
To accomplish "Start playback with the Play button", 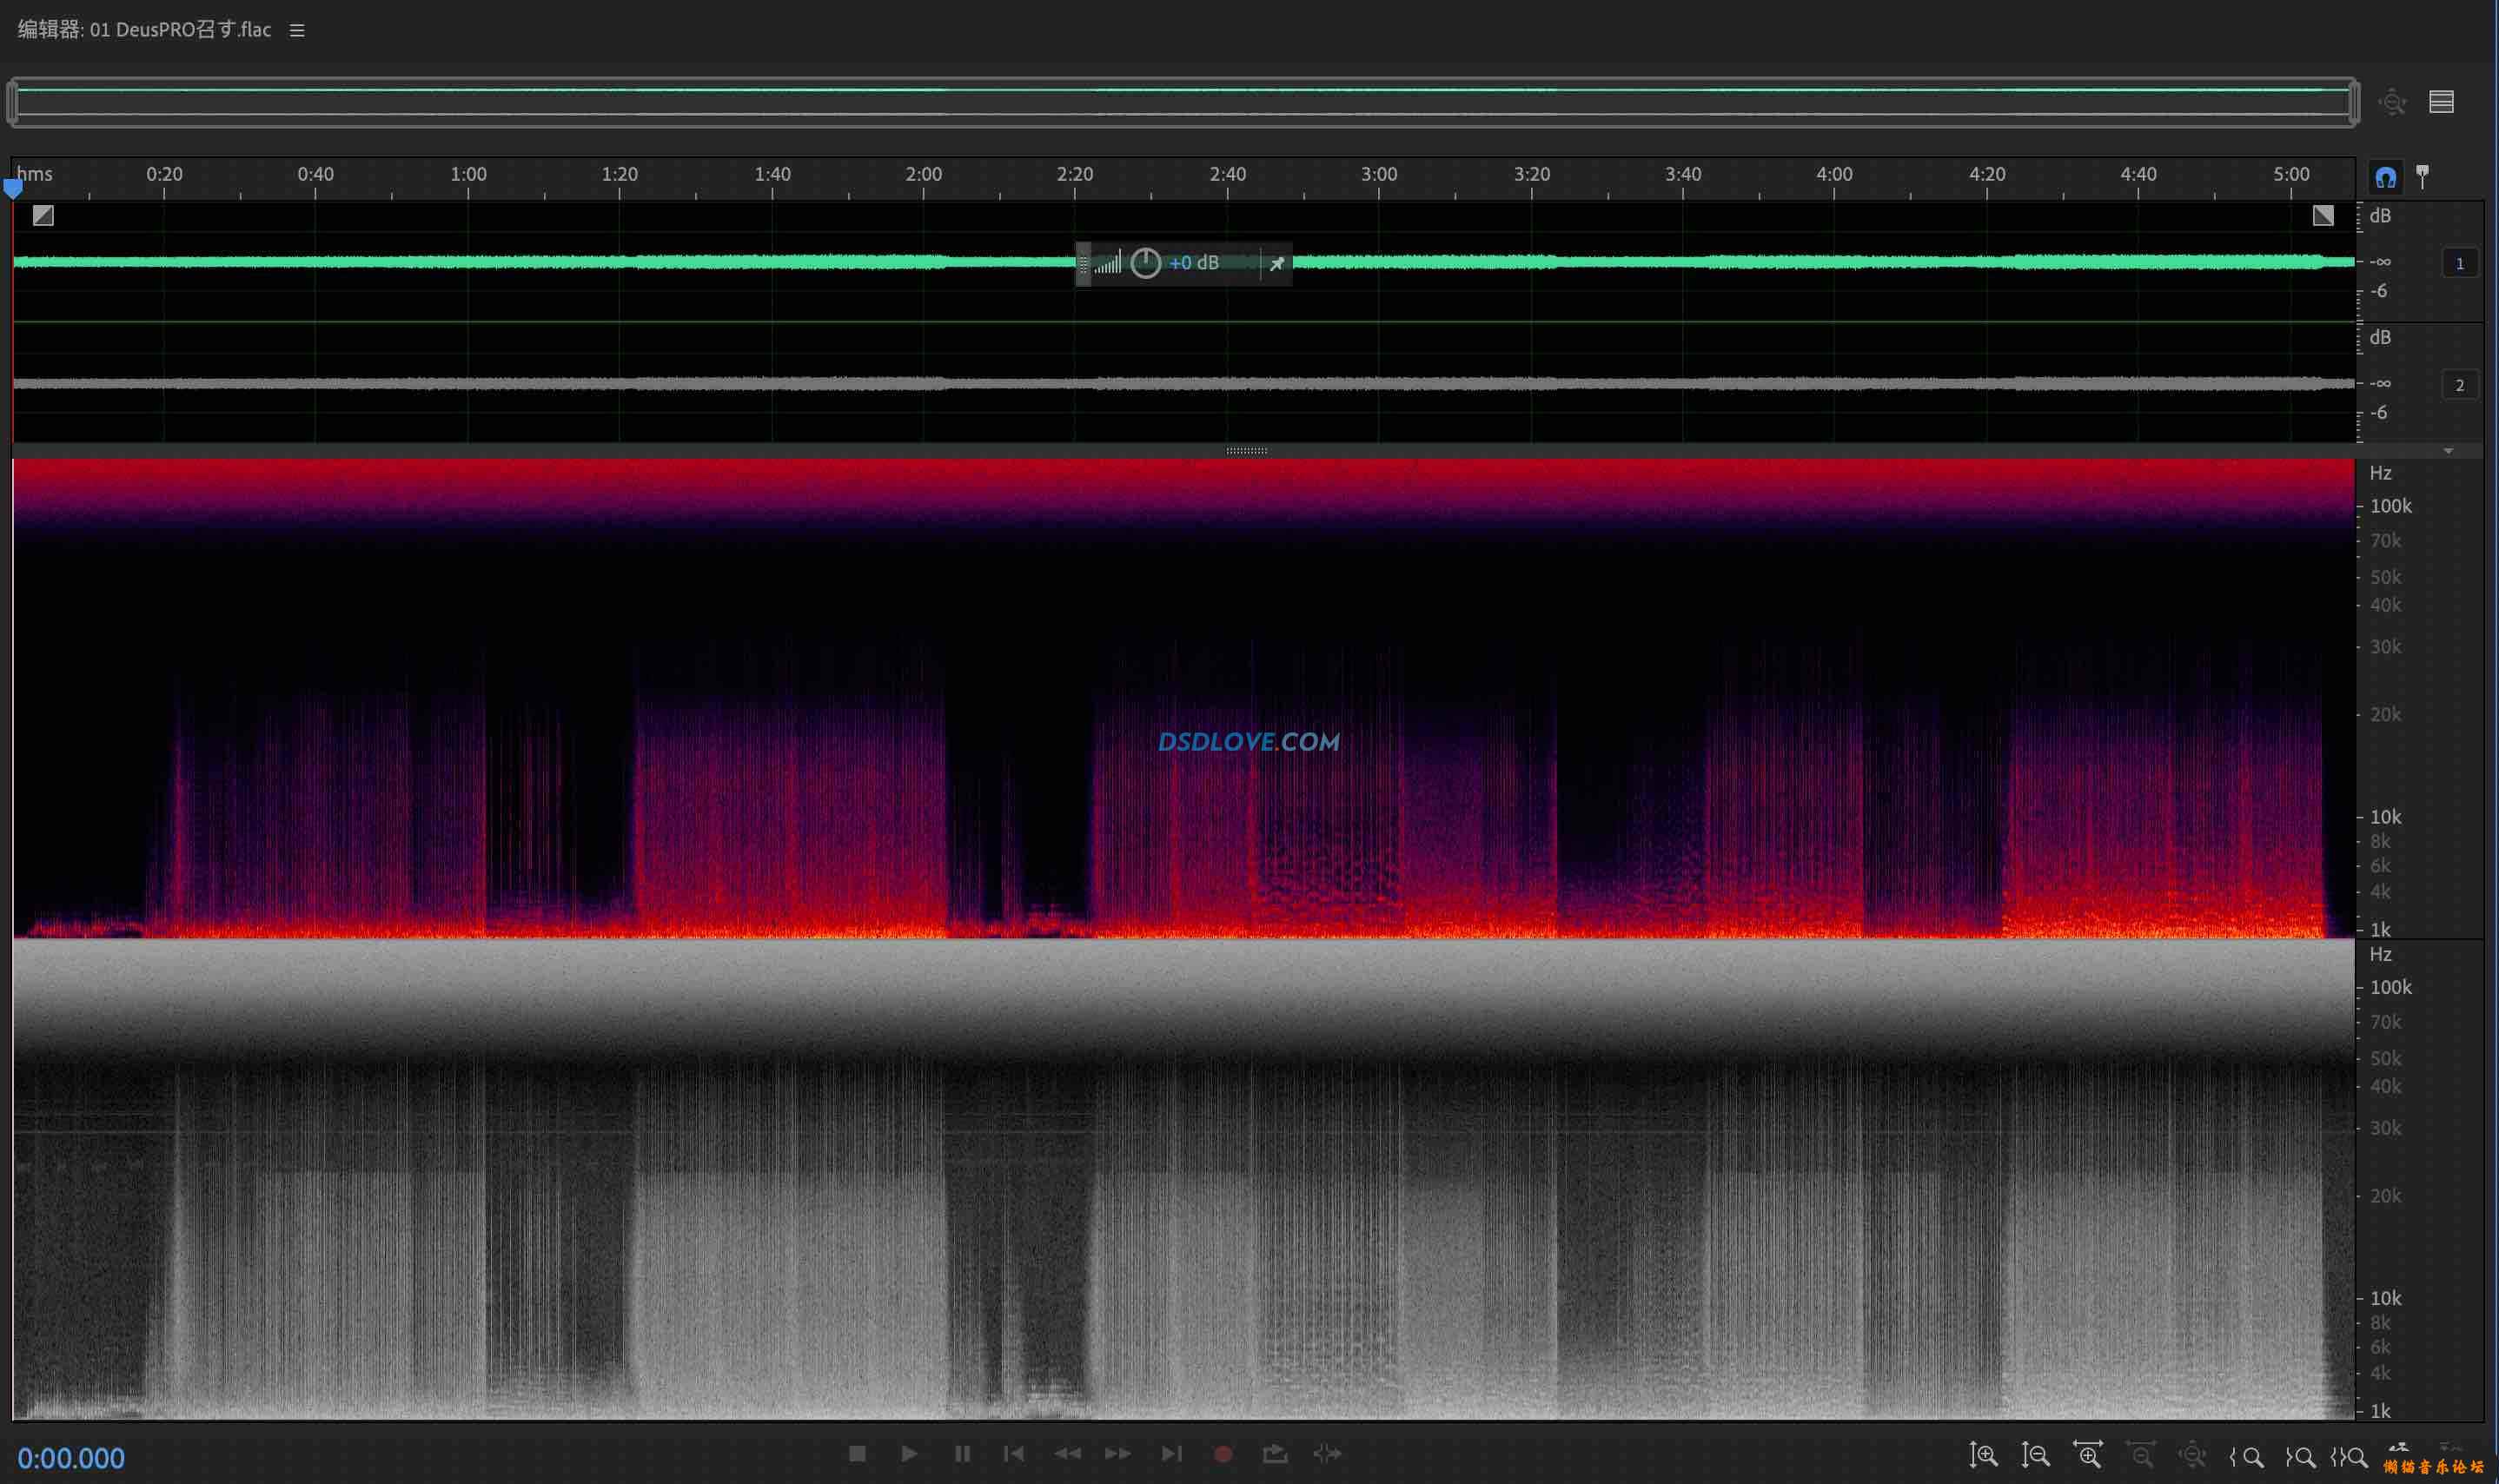I will (x=909, y=1453).
